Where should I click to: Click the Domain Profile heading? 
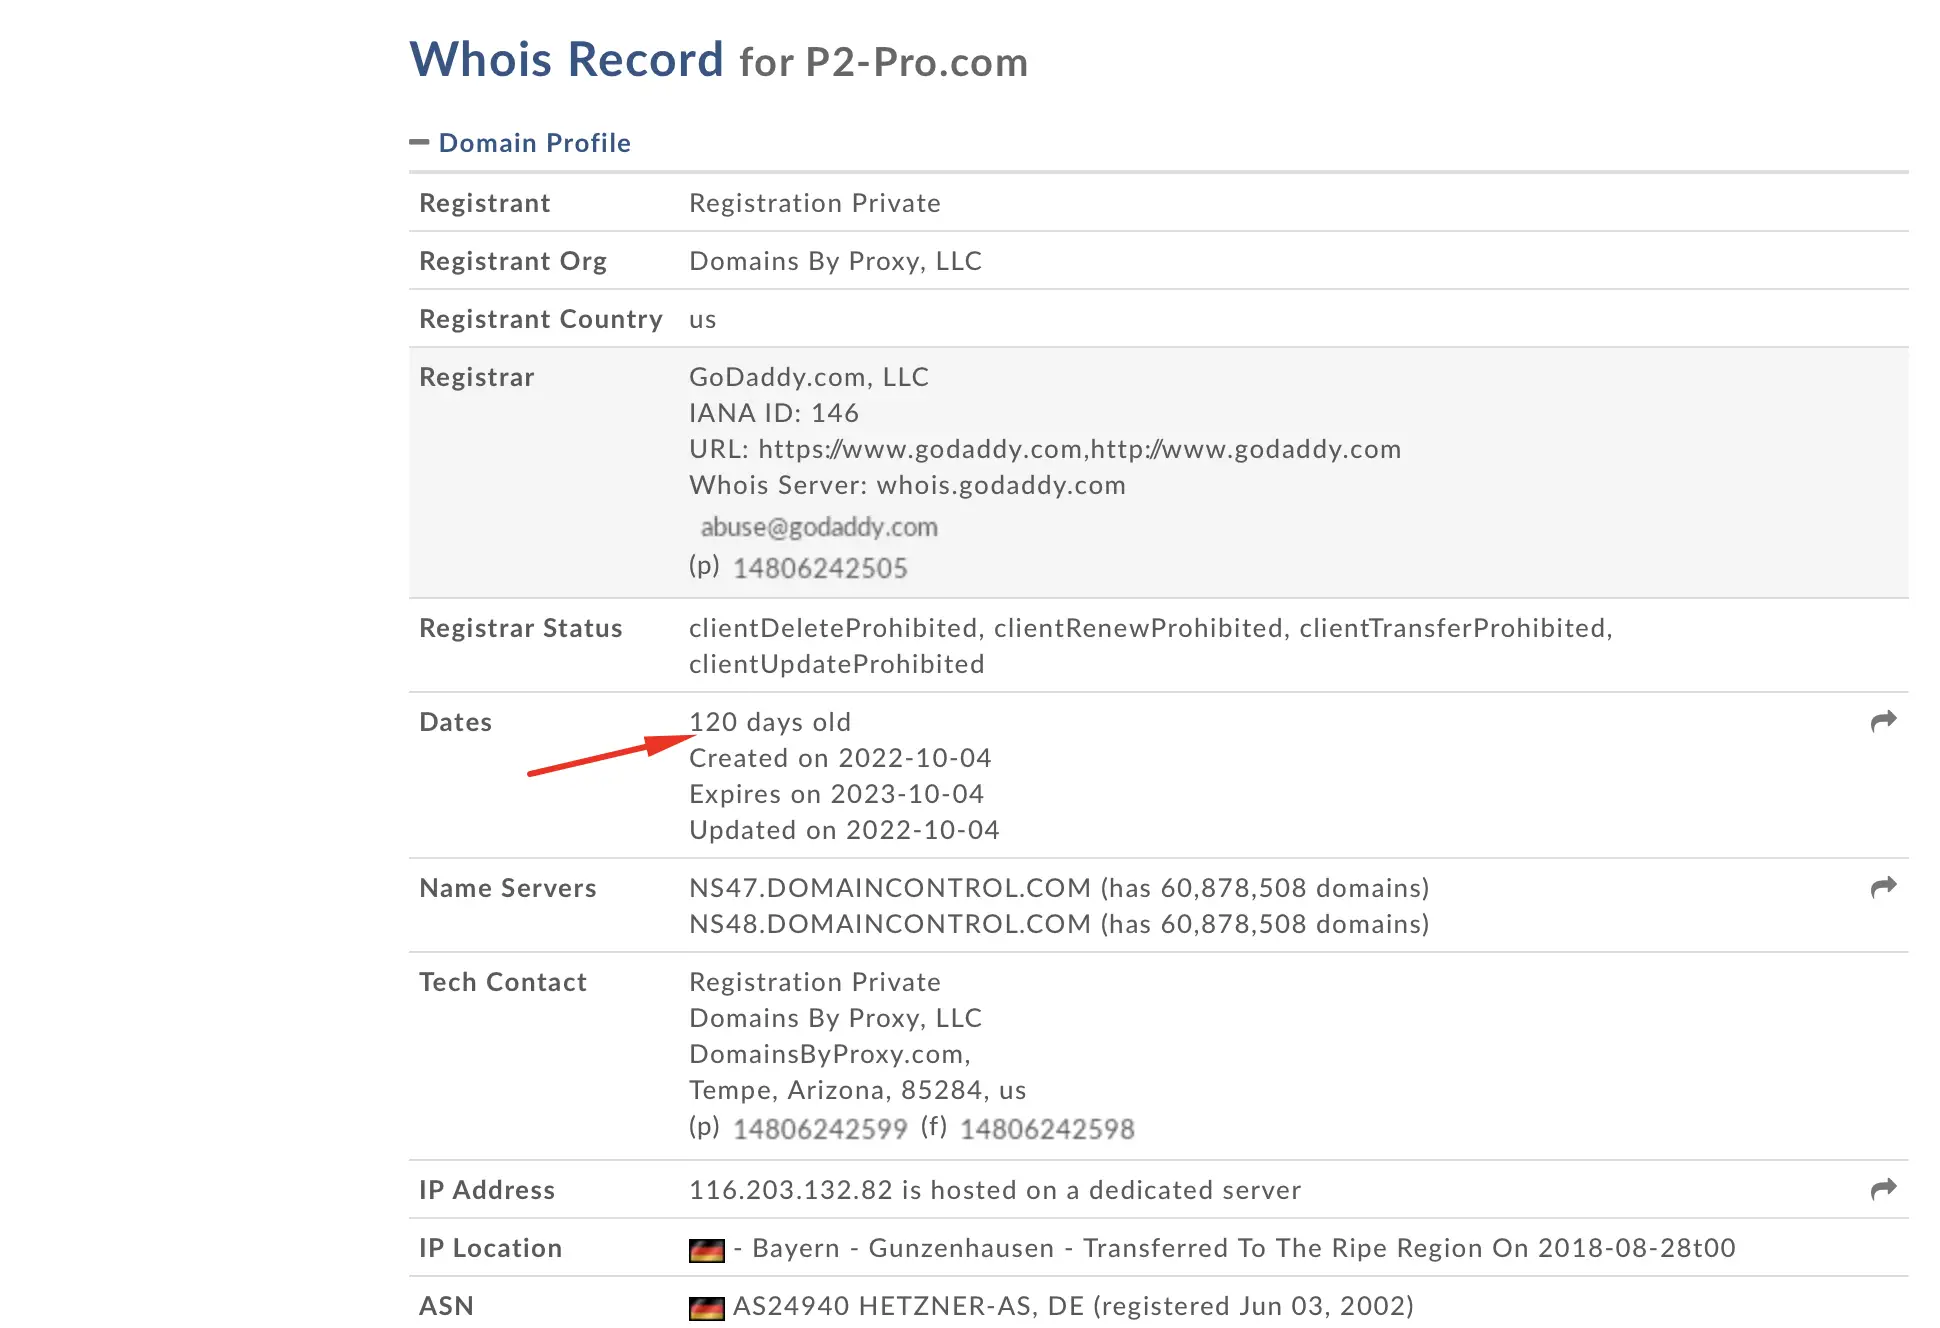535,143
